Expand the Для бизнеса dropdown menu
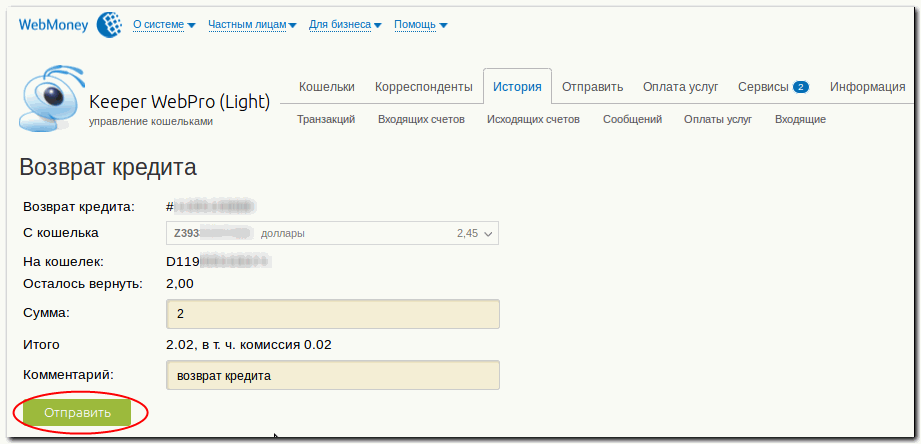 tap(345, 25)
